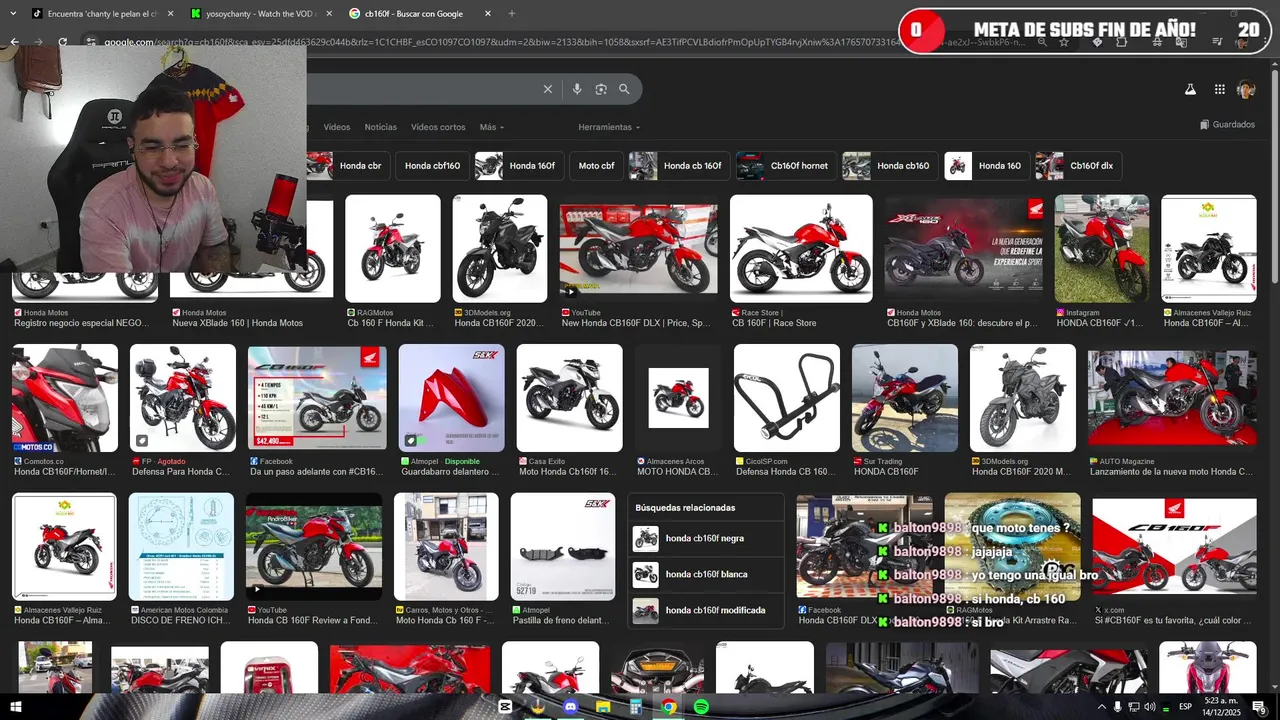Image resolution: width=1280 pixels, height=720 pixels.
Task: Open CapCut from the taskbar
Action: pos(505,707)
